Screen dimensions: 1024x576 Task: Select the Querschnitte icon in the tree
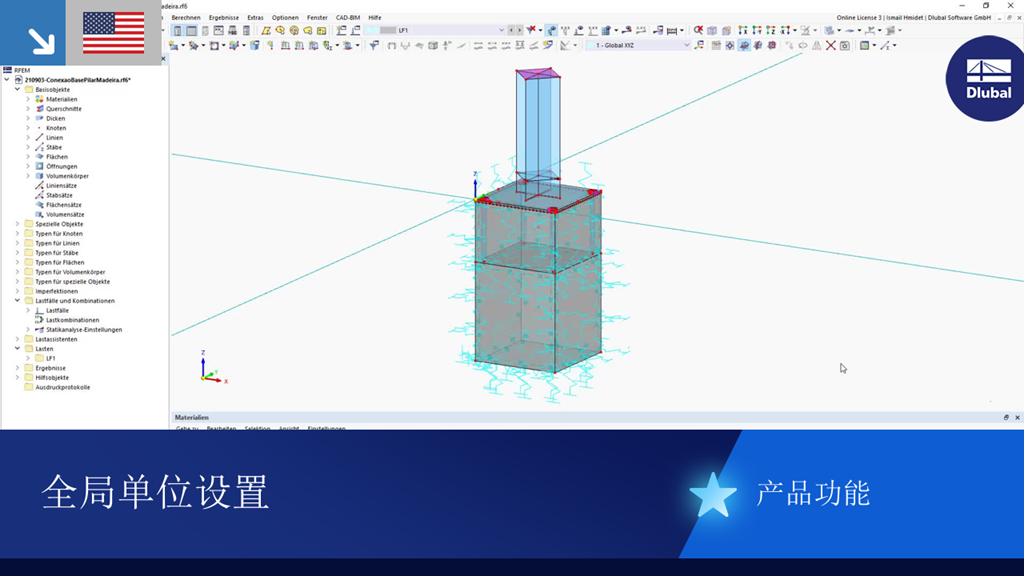(x=39, y=109)
